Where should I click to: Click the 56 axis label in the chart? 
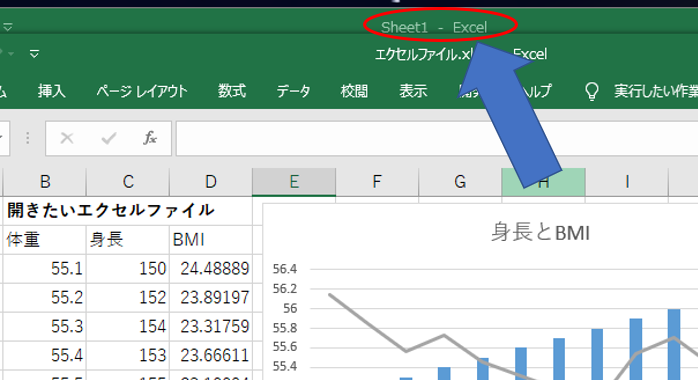point(290,308)
